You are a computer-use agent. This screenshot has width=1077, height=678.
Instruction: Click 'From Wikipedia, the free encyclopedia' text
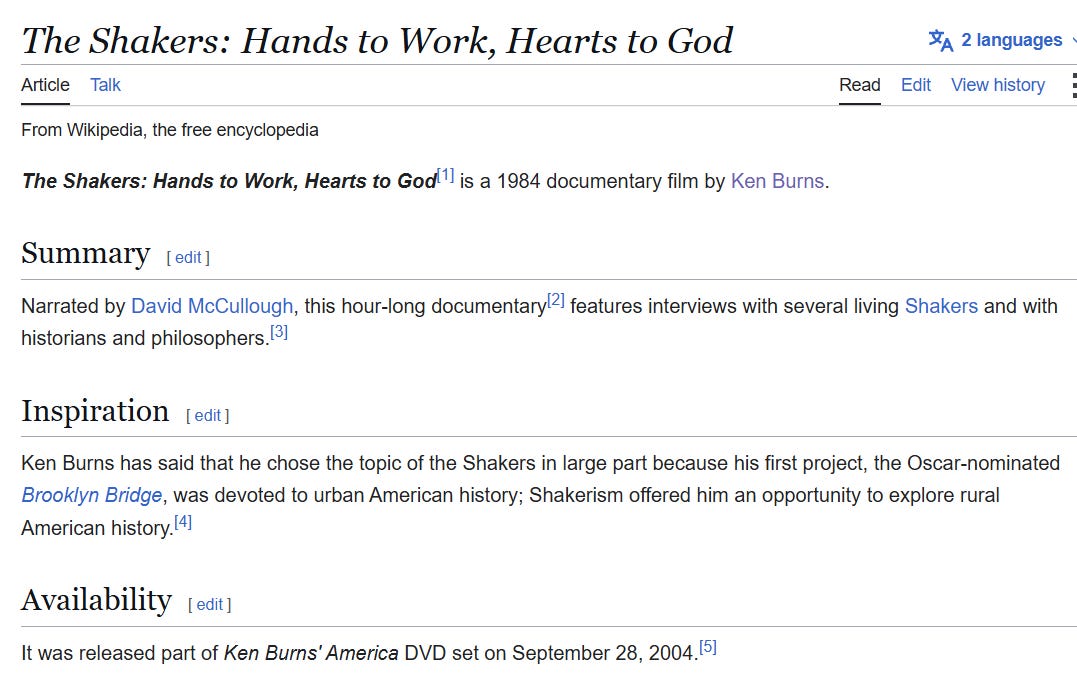(x=170, y=131)
